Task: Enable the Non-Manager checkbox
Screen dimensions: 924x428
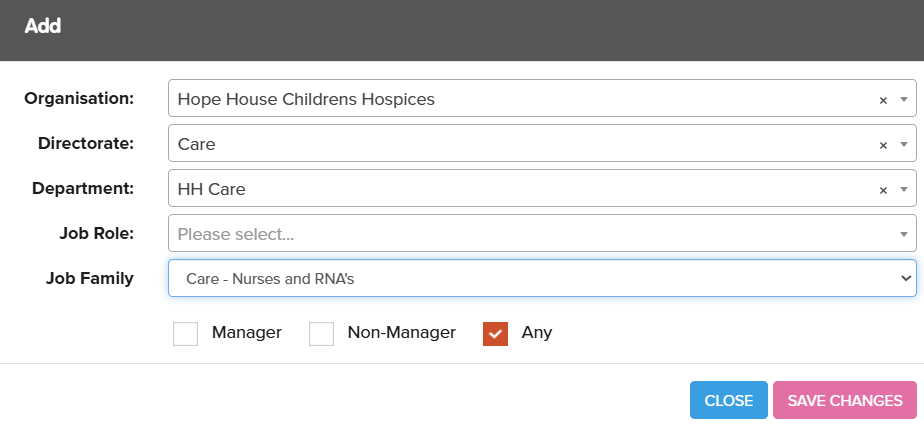Action: (321, 333)
